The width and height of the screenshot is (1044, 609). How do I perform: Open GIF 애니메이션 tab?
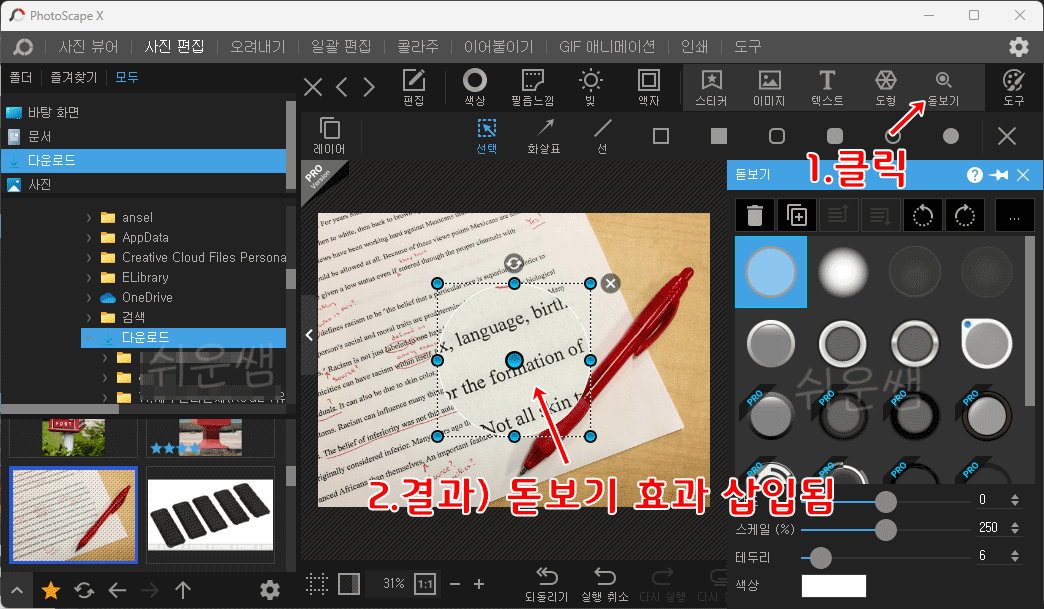607,47
